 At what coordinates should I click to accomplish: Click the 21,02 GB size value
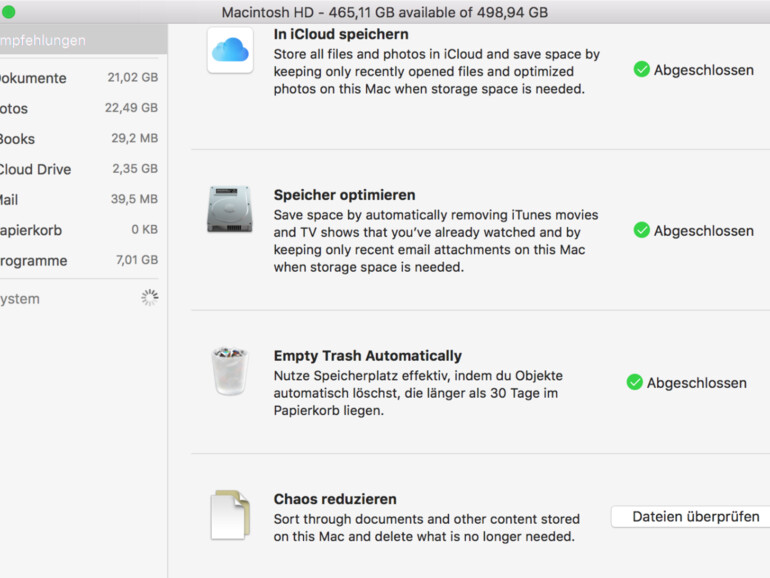133,77
